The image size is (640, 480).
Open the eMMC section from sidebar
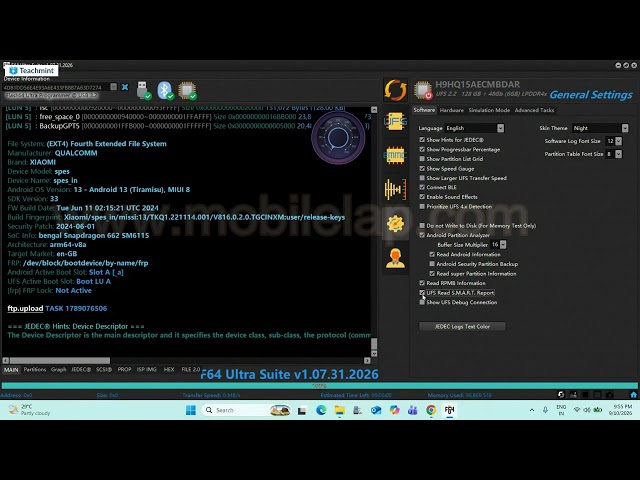pos(395,155)
